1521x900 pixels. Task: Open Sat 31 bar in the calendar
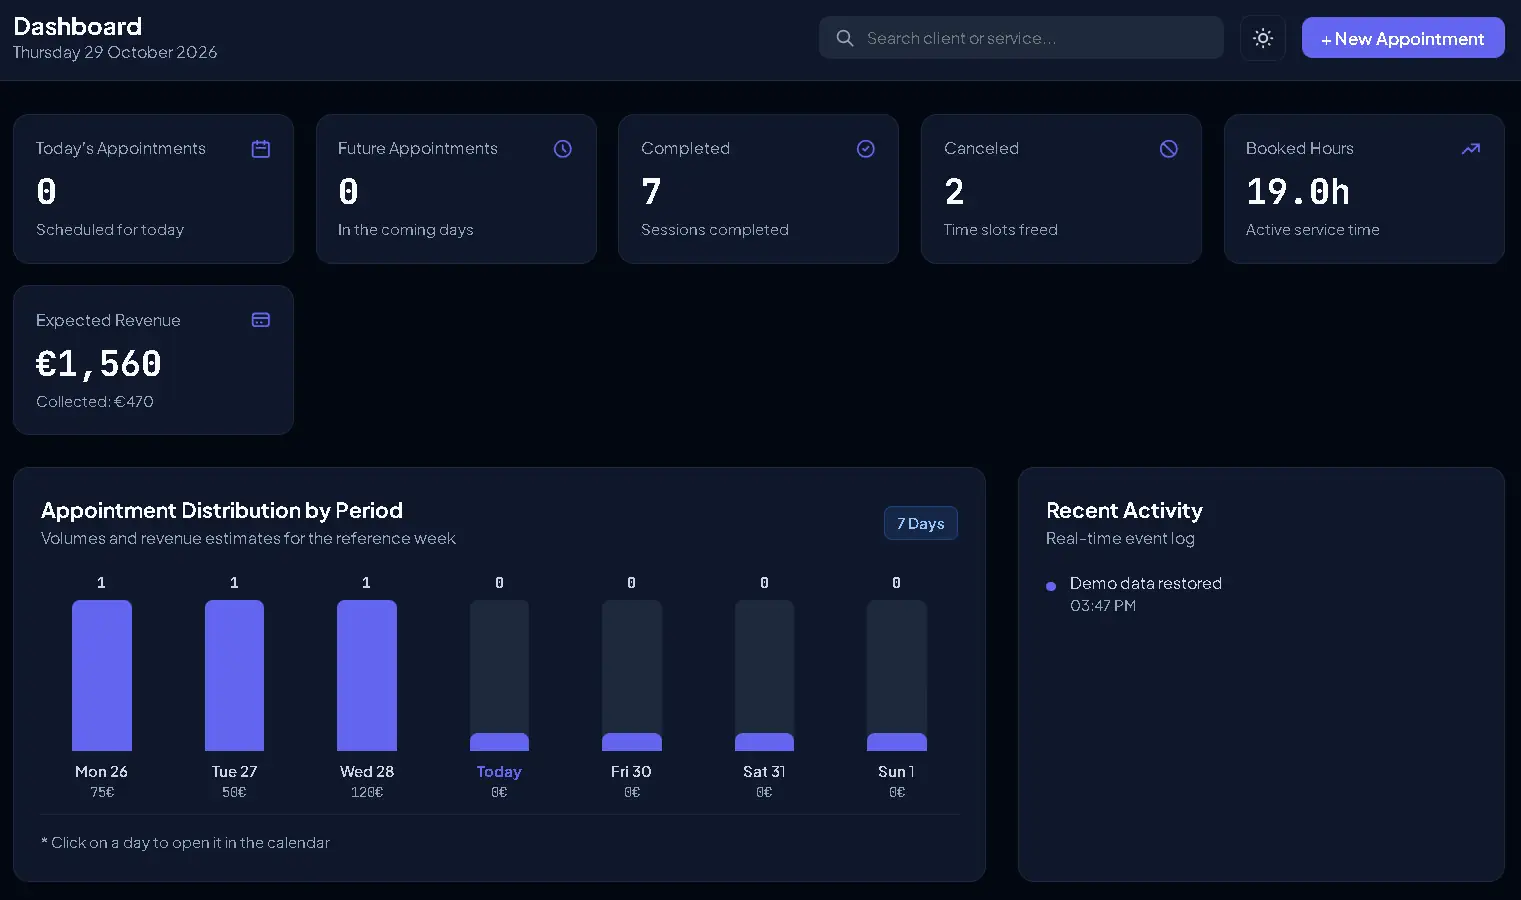[x=764, y=675]
